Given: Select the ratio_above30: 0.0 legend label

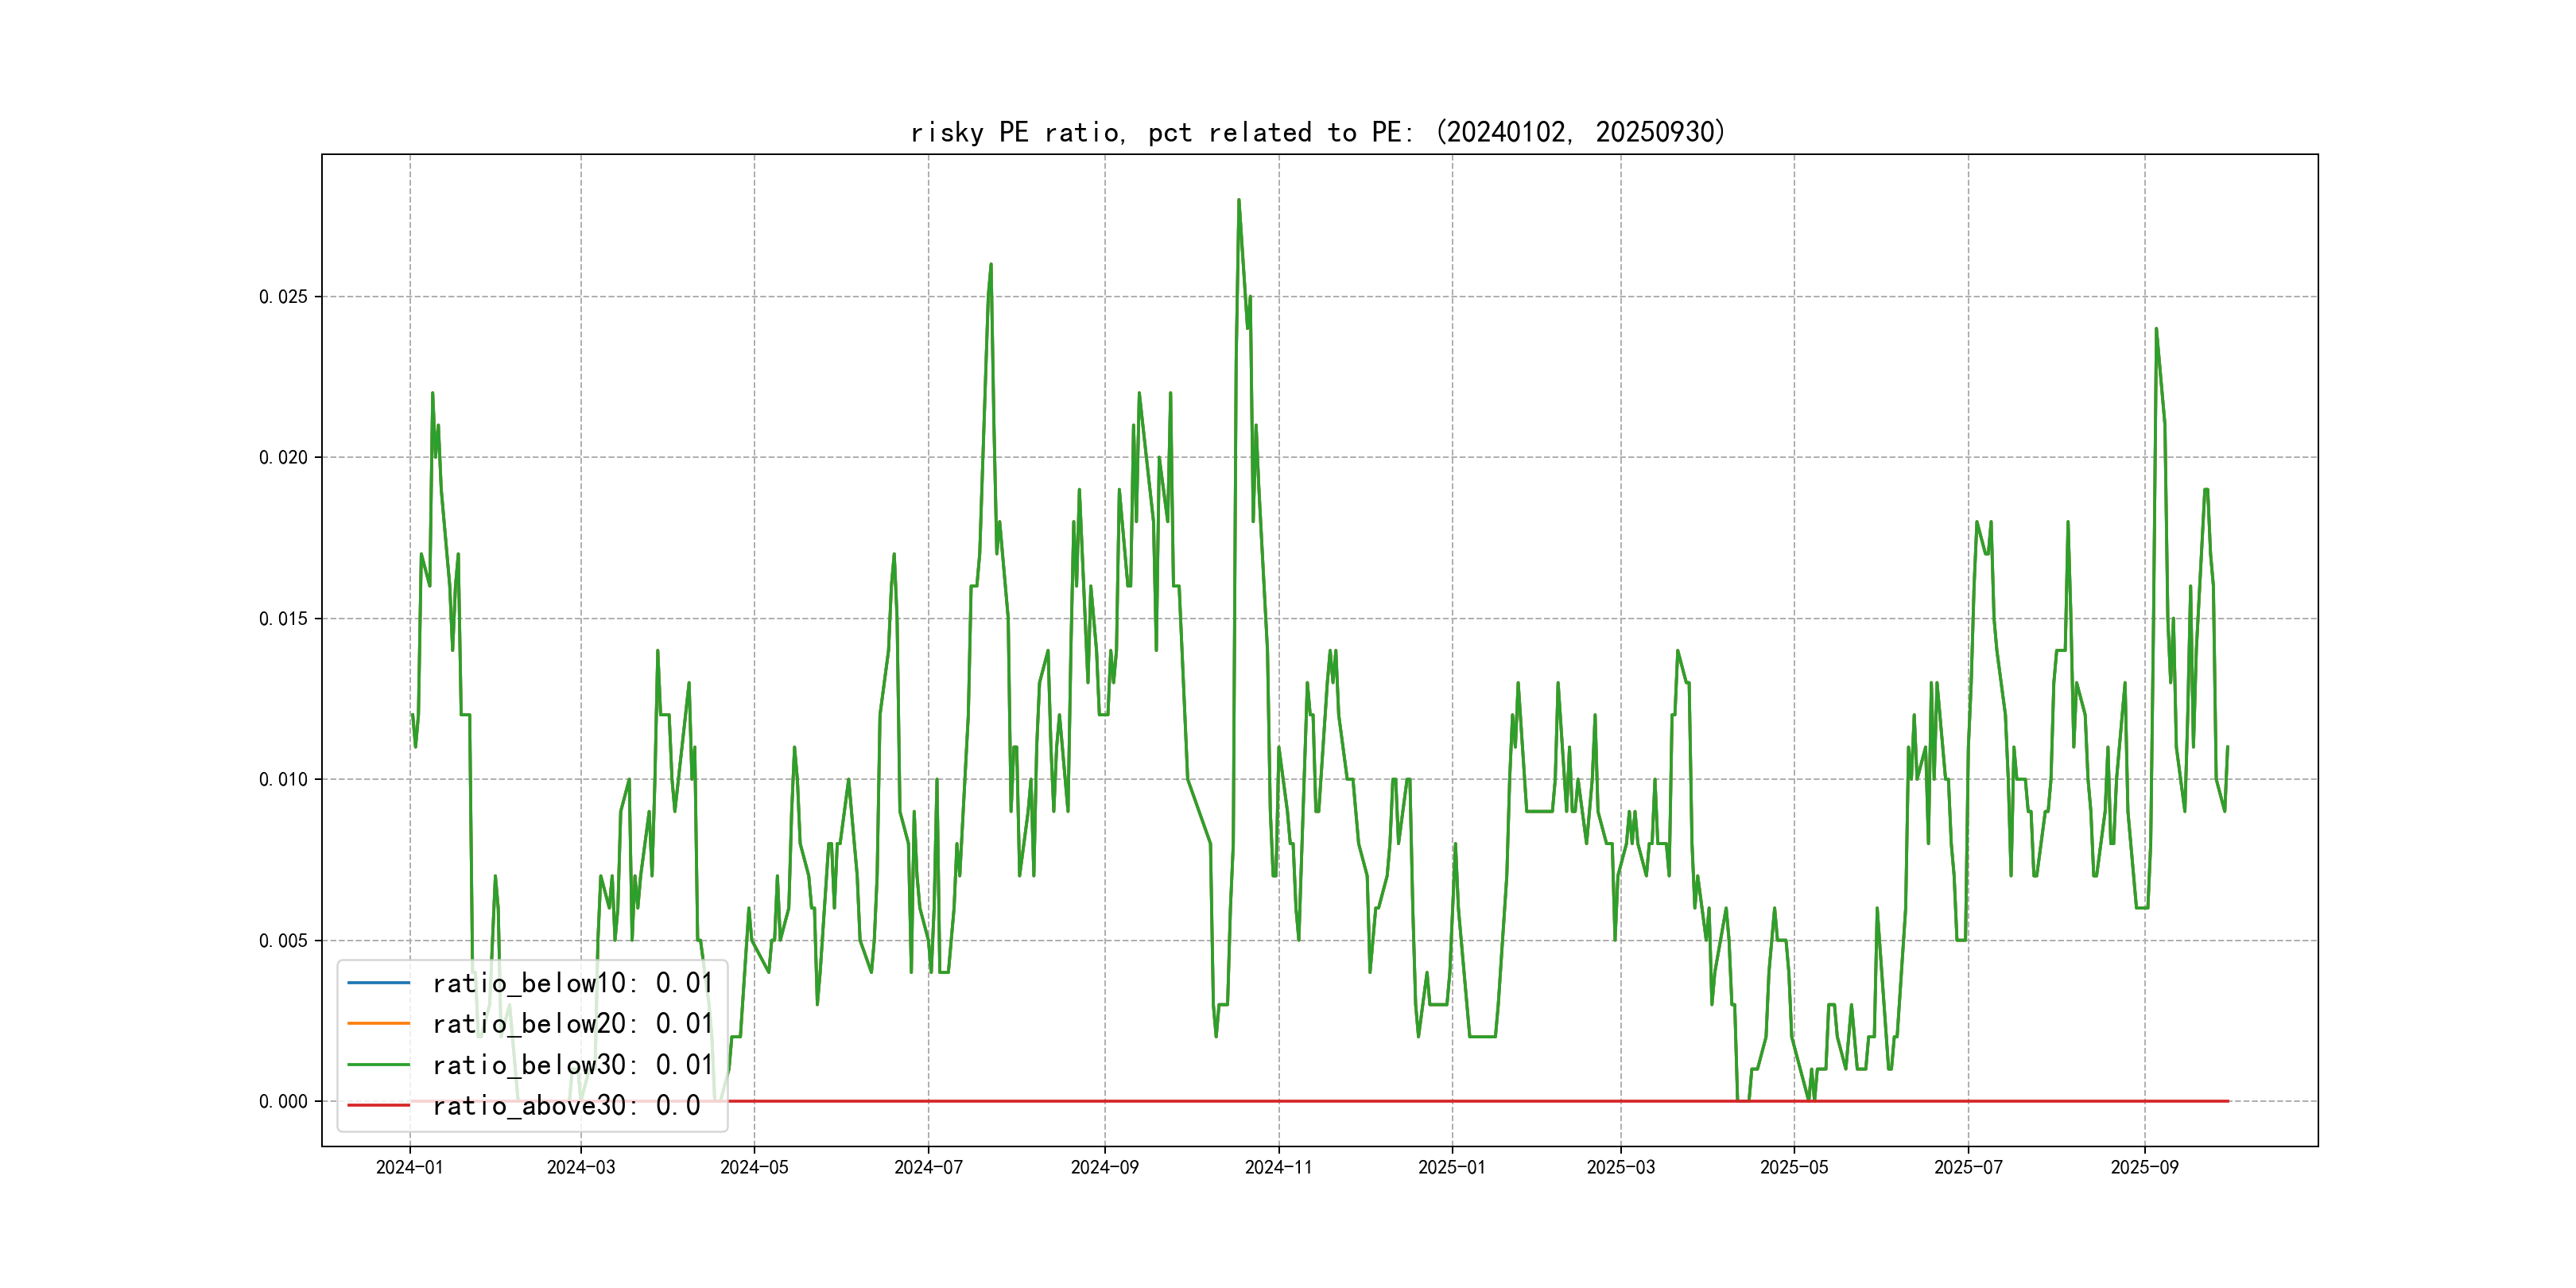Looking at the screenshot, I should [566, 1105].
